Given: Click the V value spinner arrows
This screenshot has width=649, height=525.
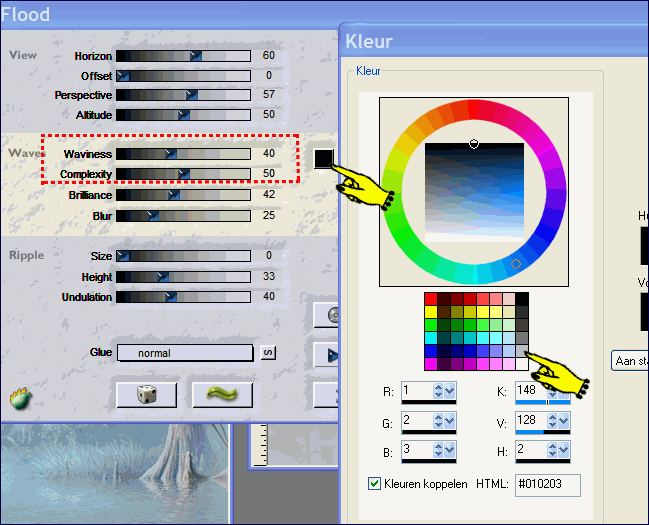Looking at the screenshot, I should (552, 421).
